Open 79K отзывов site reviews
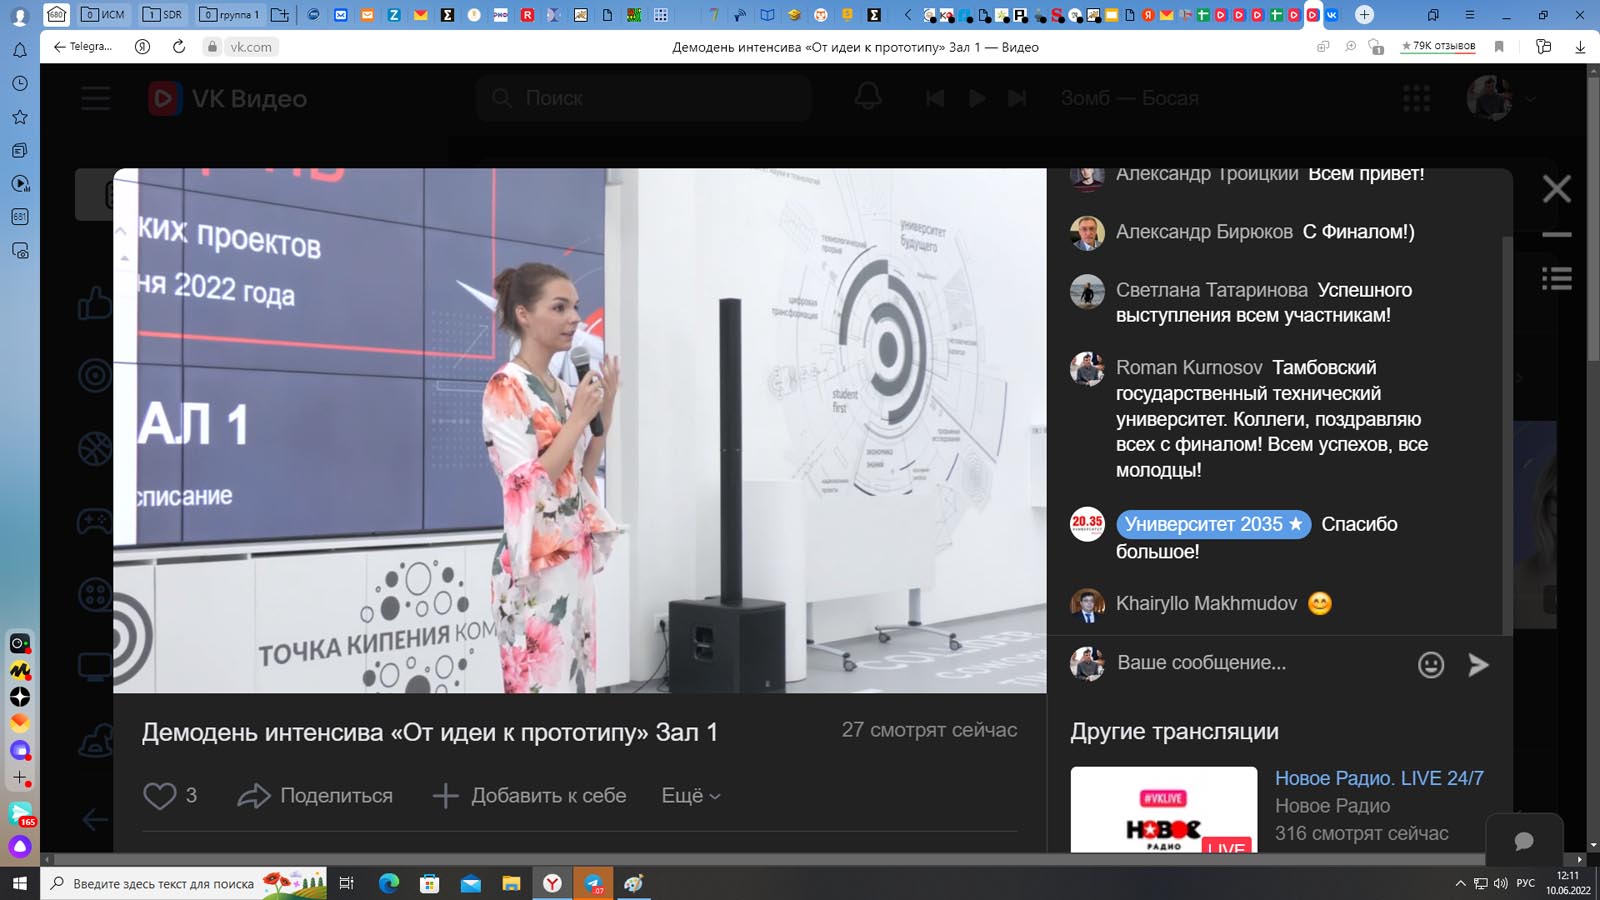 tap(1438, 46)
